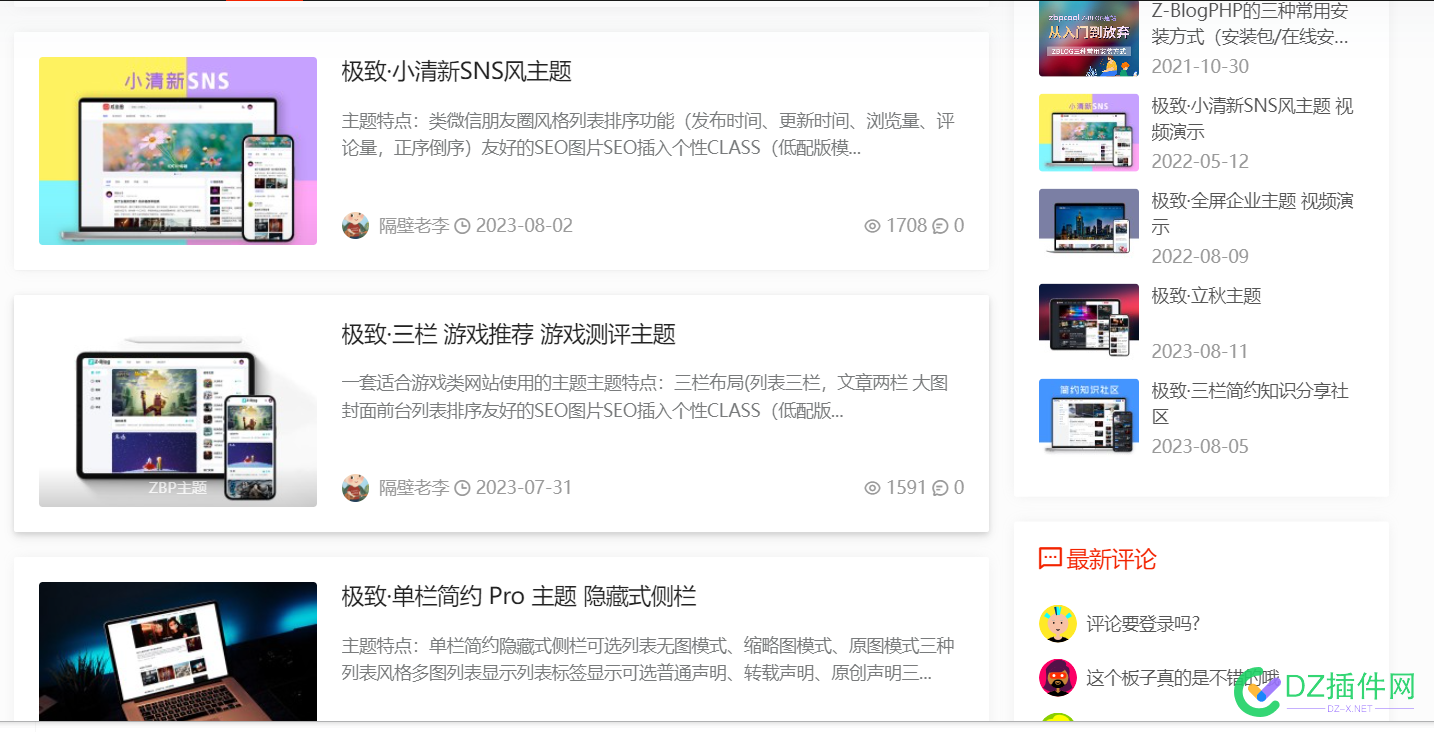Click clock icon beside 2023-08-02

pos(462,226)
